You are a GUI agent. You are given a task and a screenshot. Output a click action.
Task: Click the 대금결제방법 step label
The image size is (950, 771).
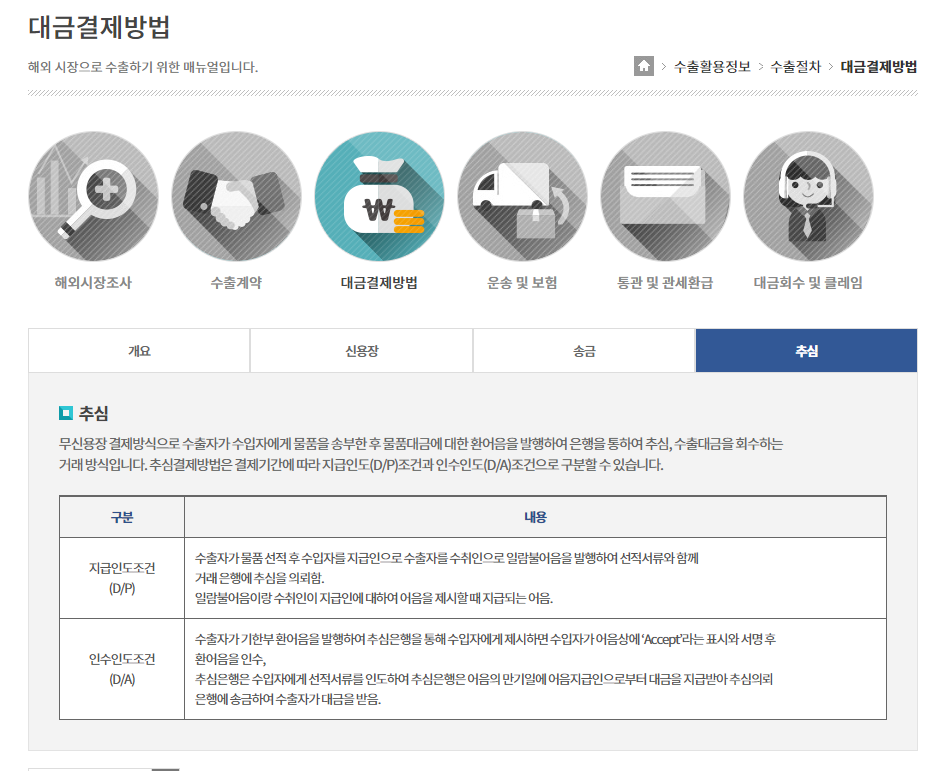[x=379, y=283]
